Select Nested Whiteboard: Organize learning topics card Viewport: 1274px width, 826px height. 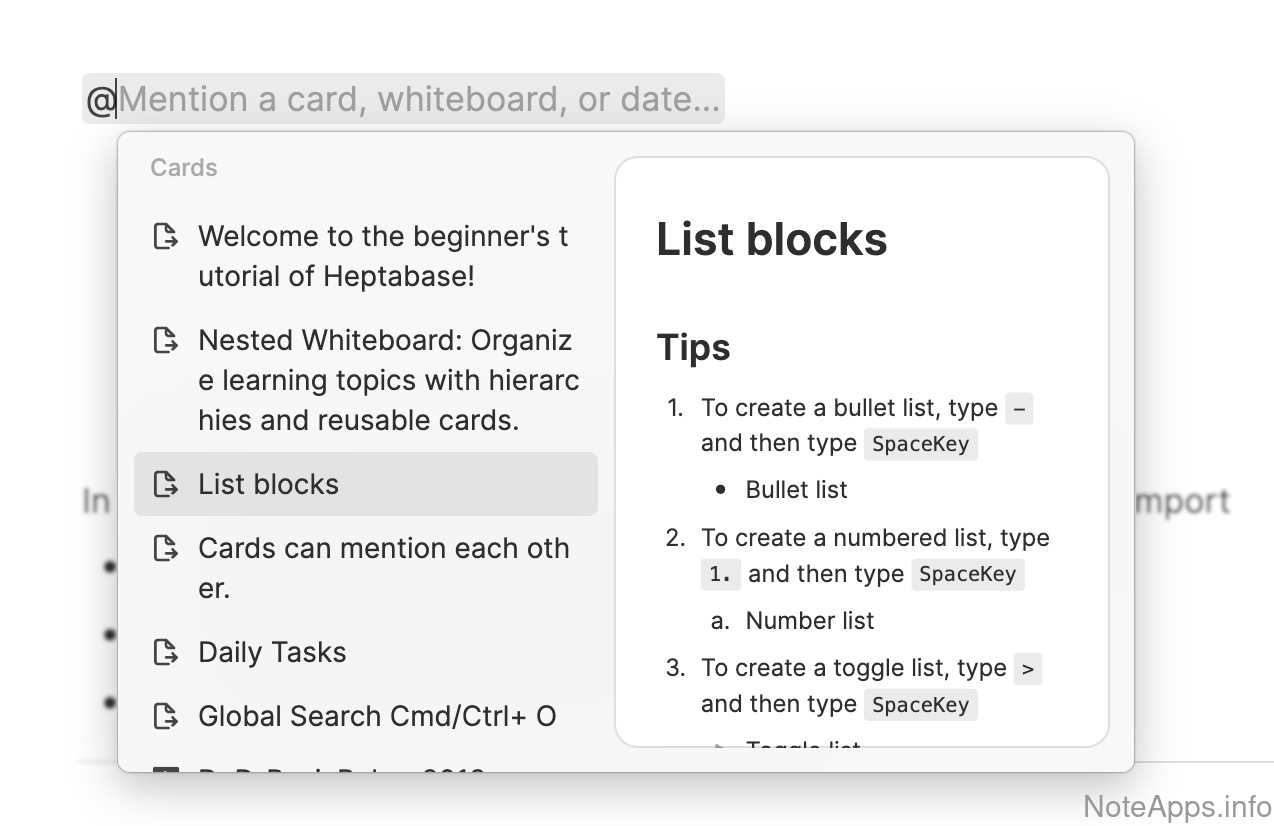click(388, 381)
